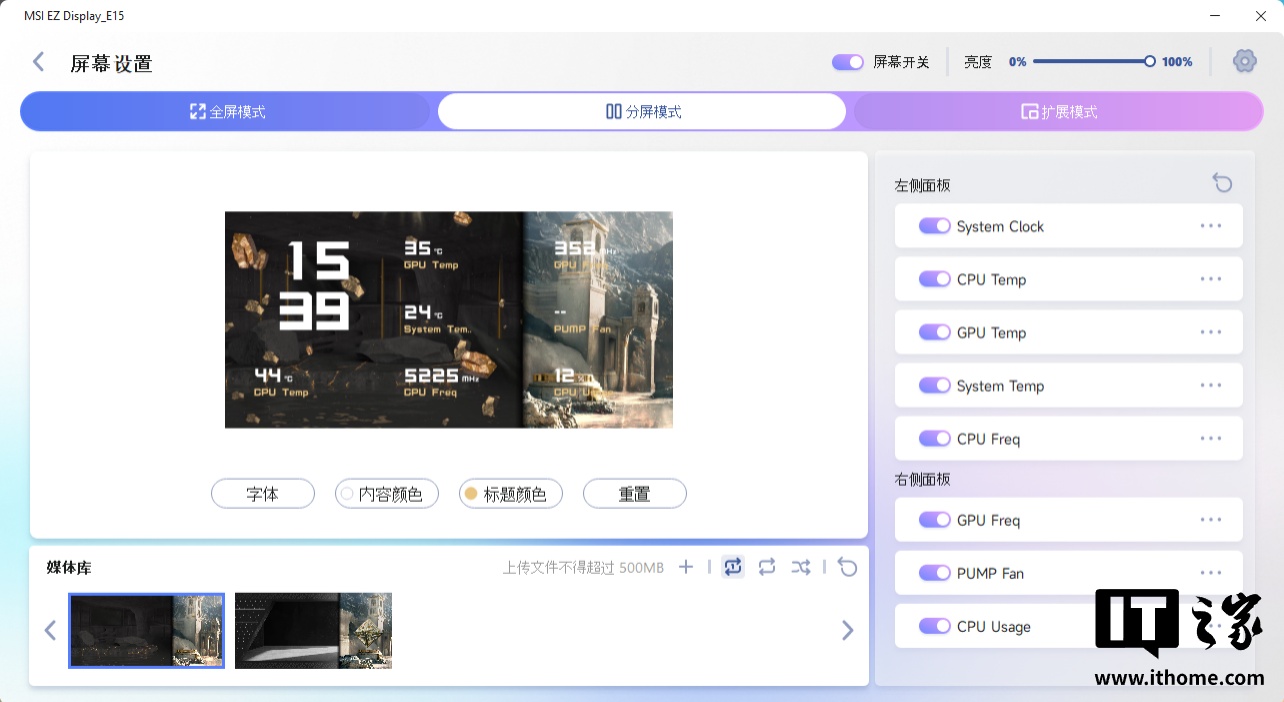The height and width of the screenshot is (702, 1284).
Task: Reset panel layout with the undo icon beside 左侧面板
Action: (x=1222, y=182)
